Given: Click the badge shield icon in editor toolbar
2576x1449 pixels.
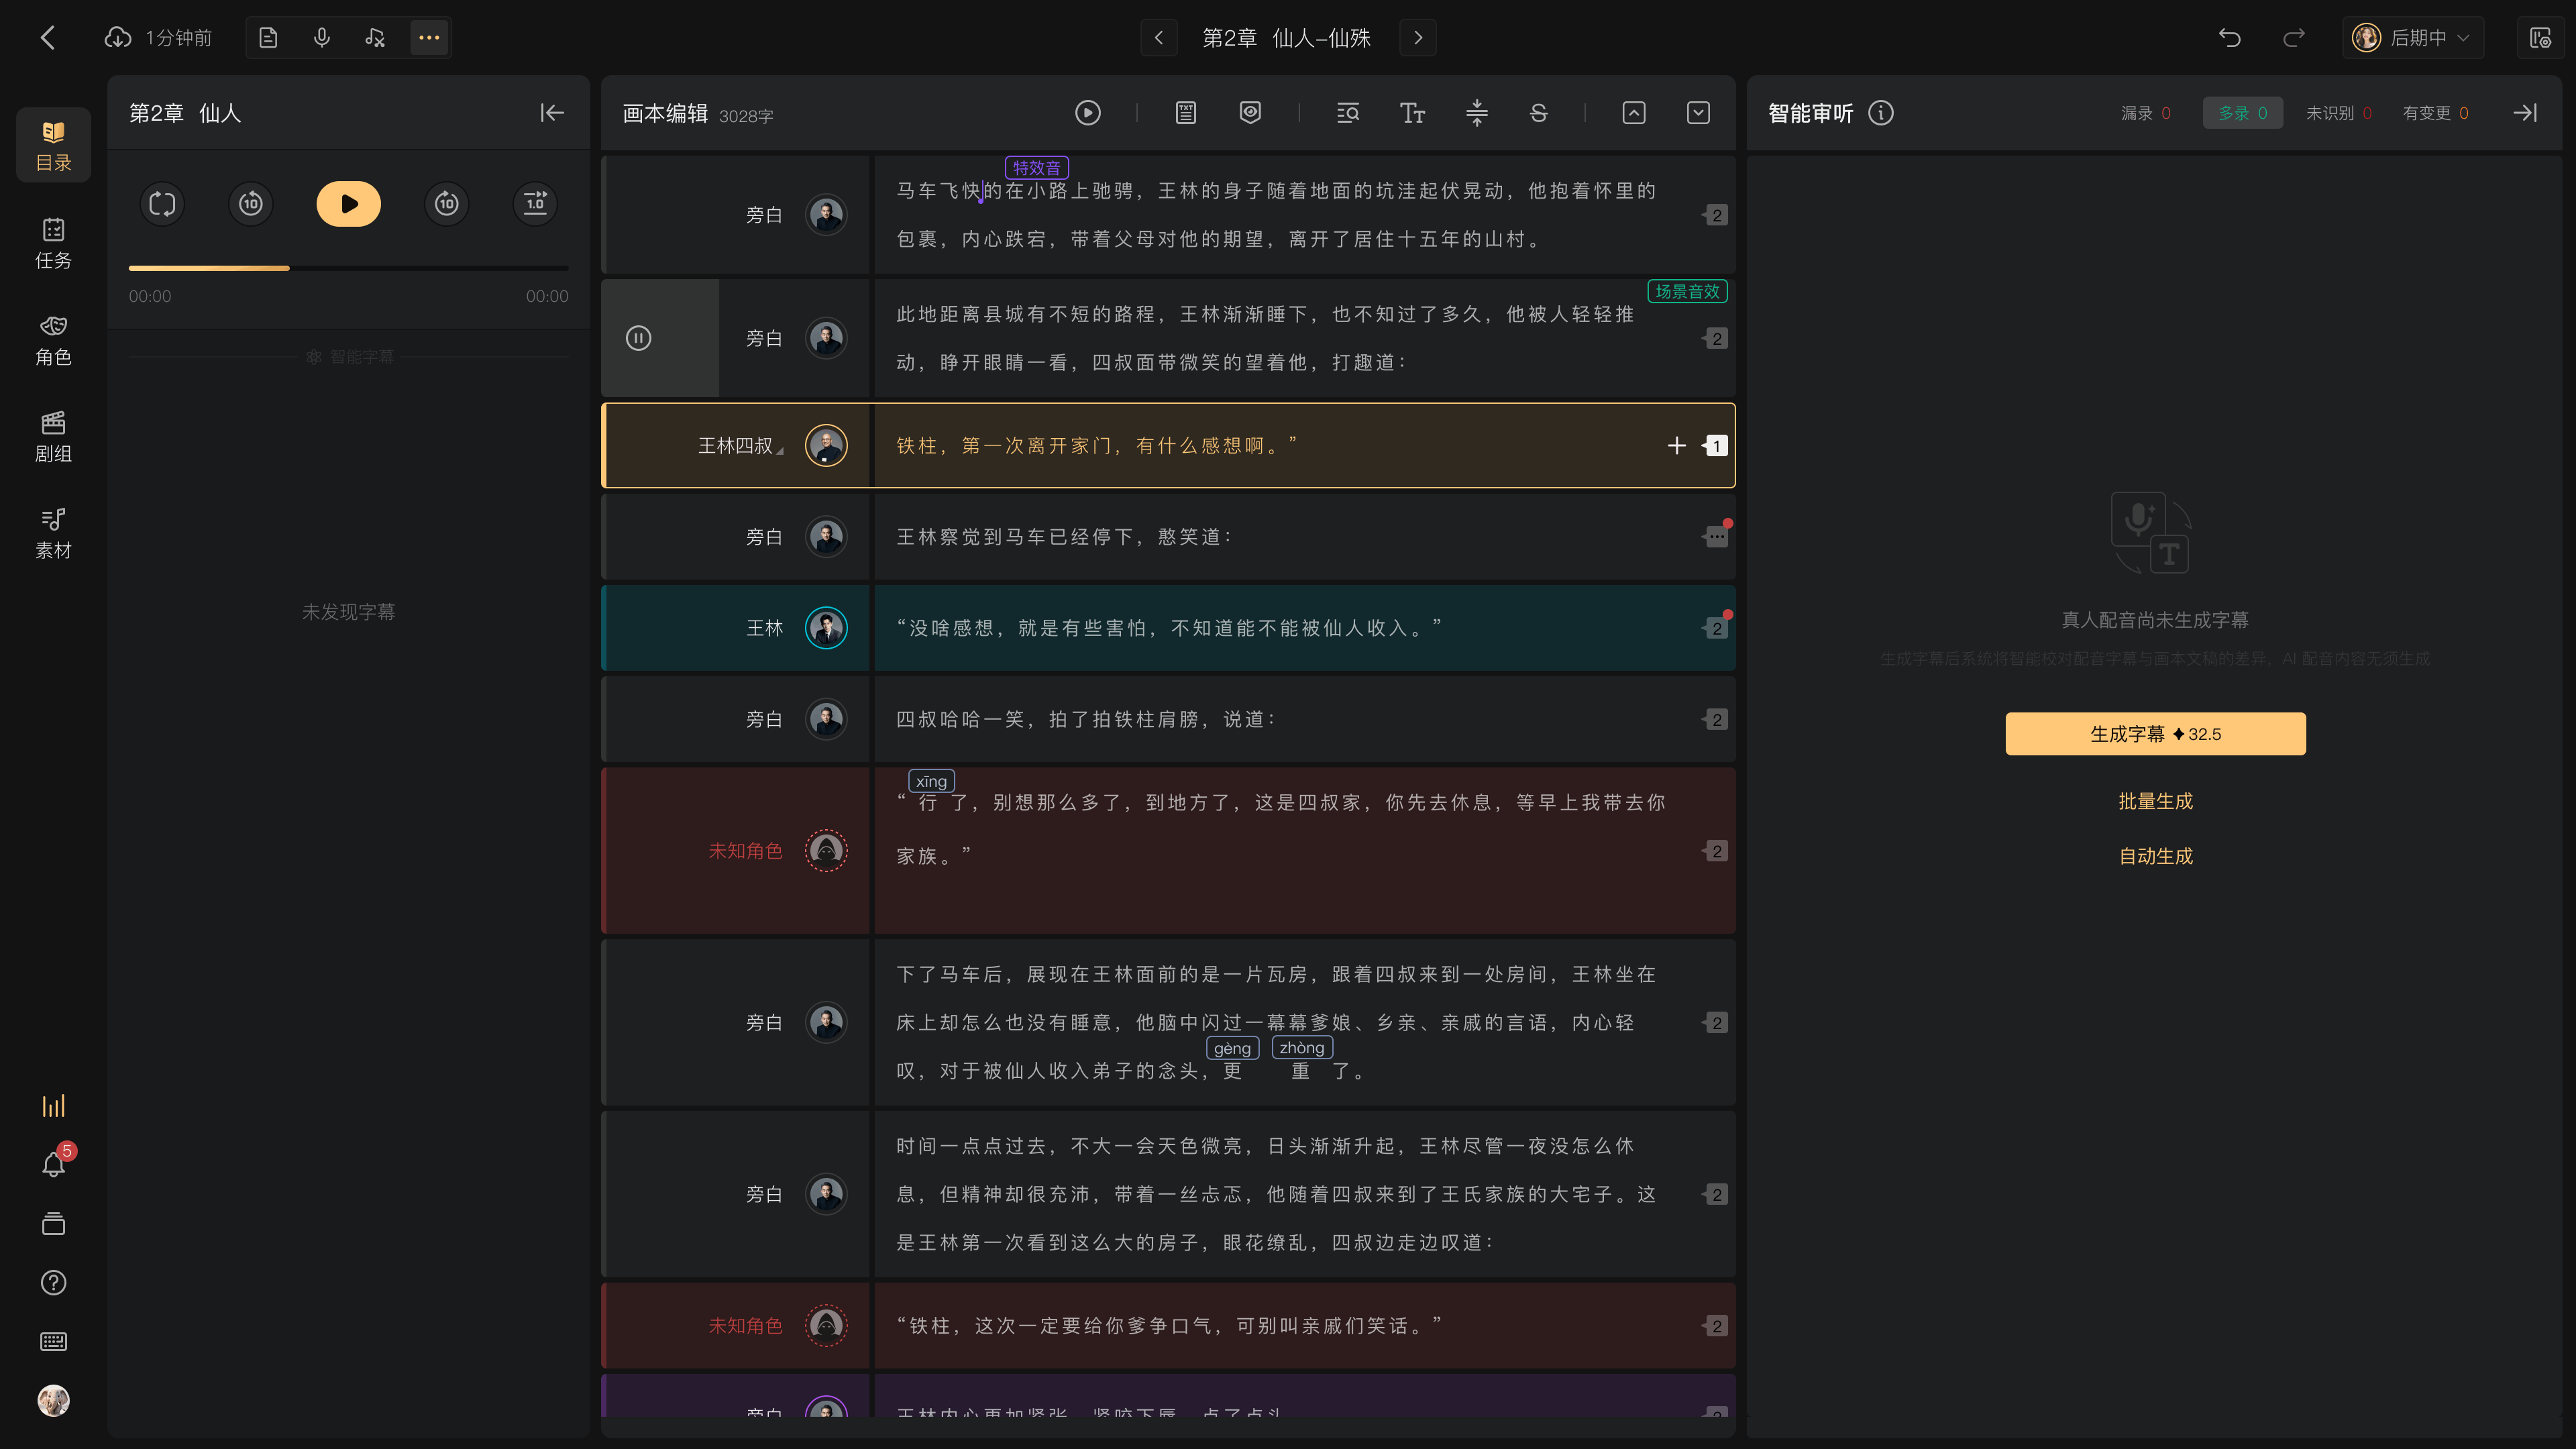Looking at the screenshot, I should tap(1250, 113).
